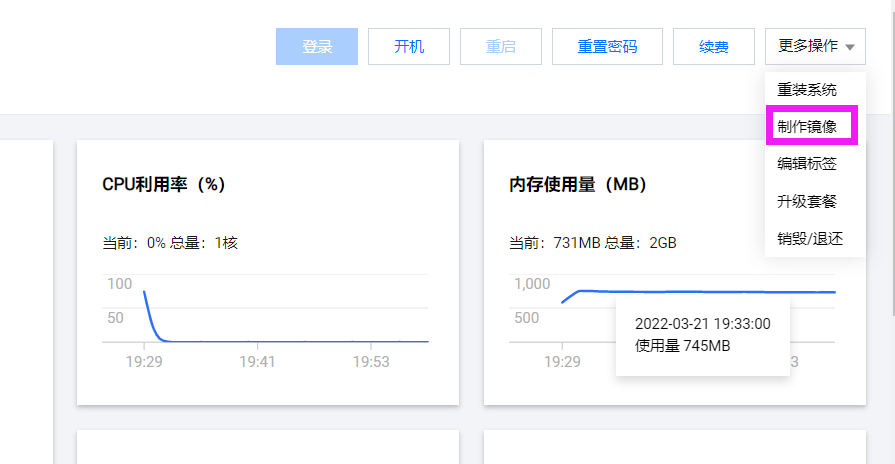Click the 19:41 label on CPU chart
The image size is (895, 464).
pos(258,362)
